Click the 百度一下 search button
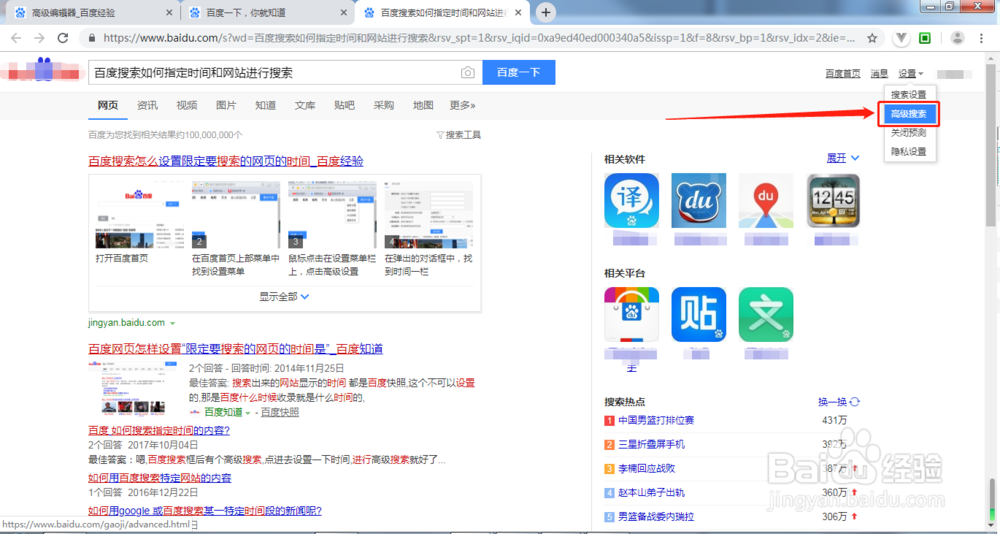The width and height of the screenshot is (1000, 534). tap(518, 73)
